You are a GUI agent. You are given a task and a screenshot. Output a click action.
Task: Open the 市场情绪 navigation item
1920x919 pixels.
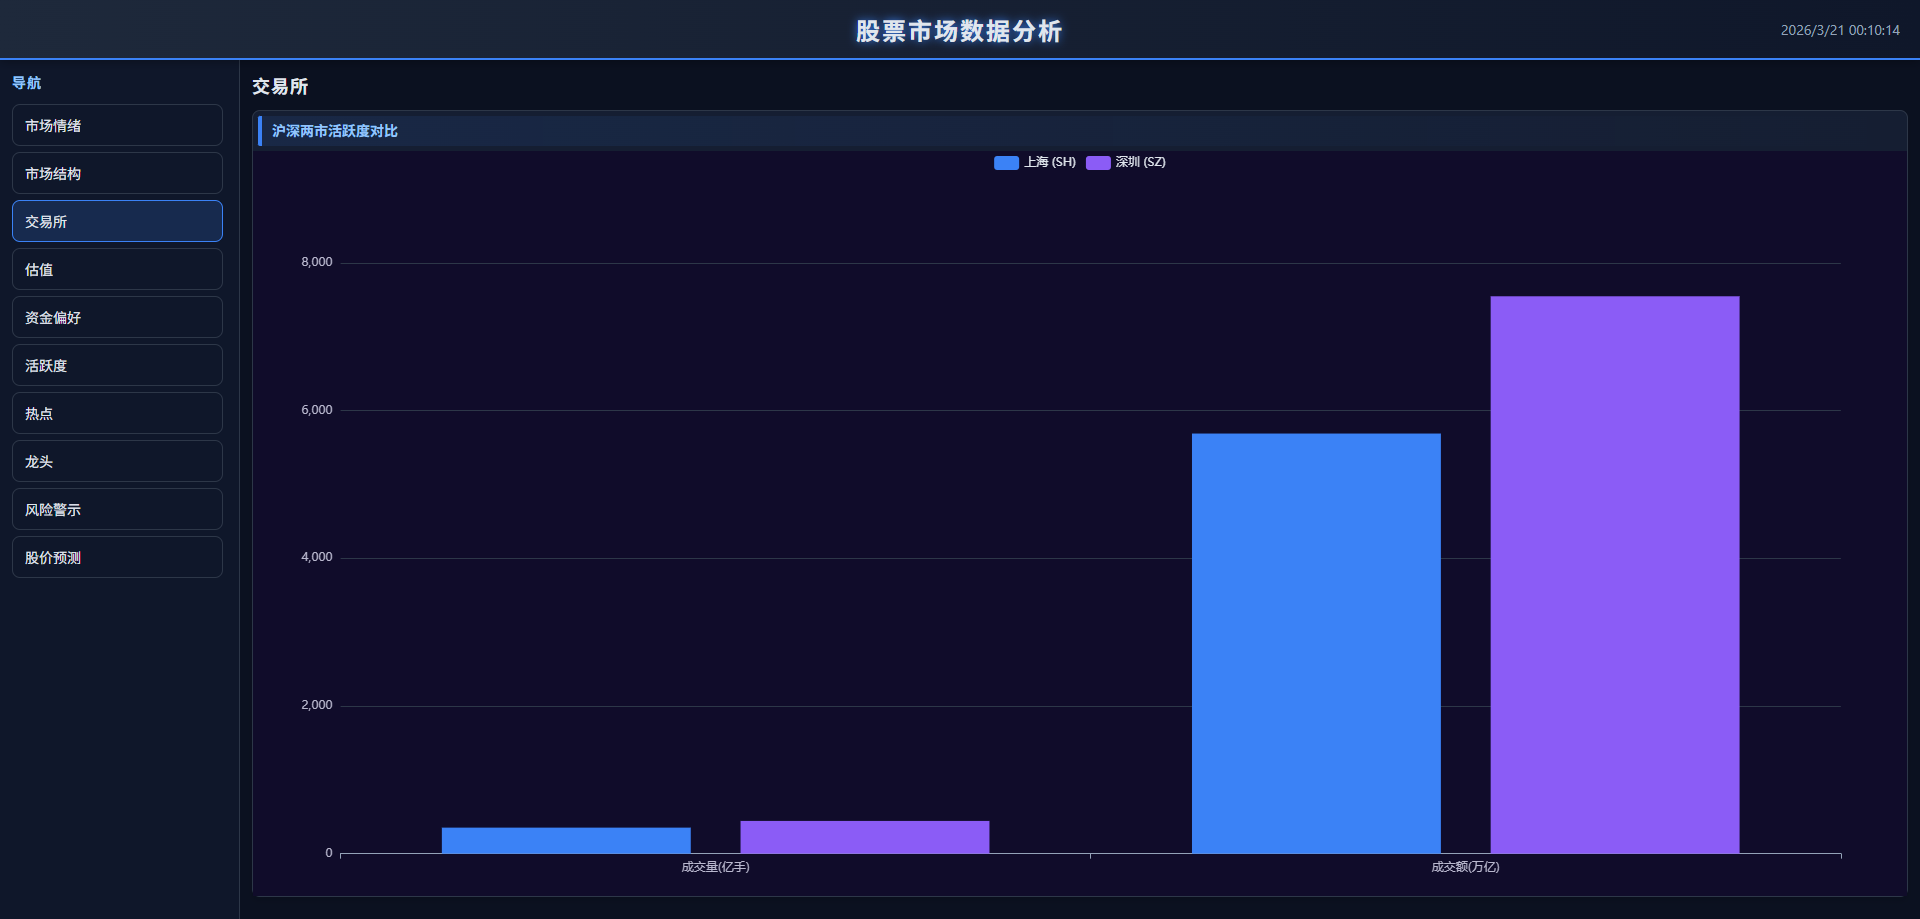pyautogui.click(x=117, y=126)
